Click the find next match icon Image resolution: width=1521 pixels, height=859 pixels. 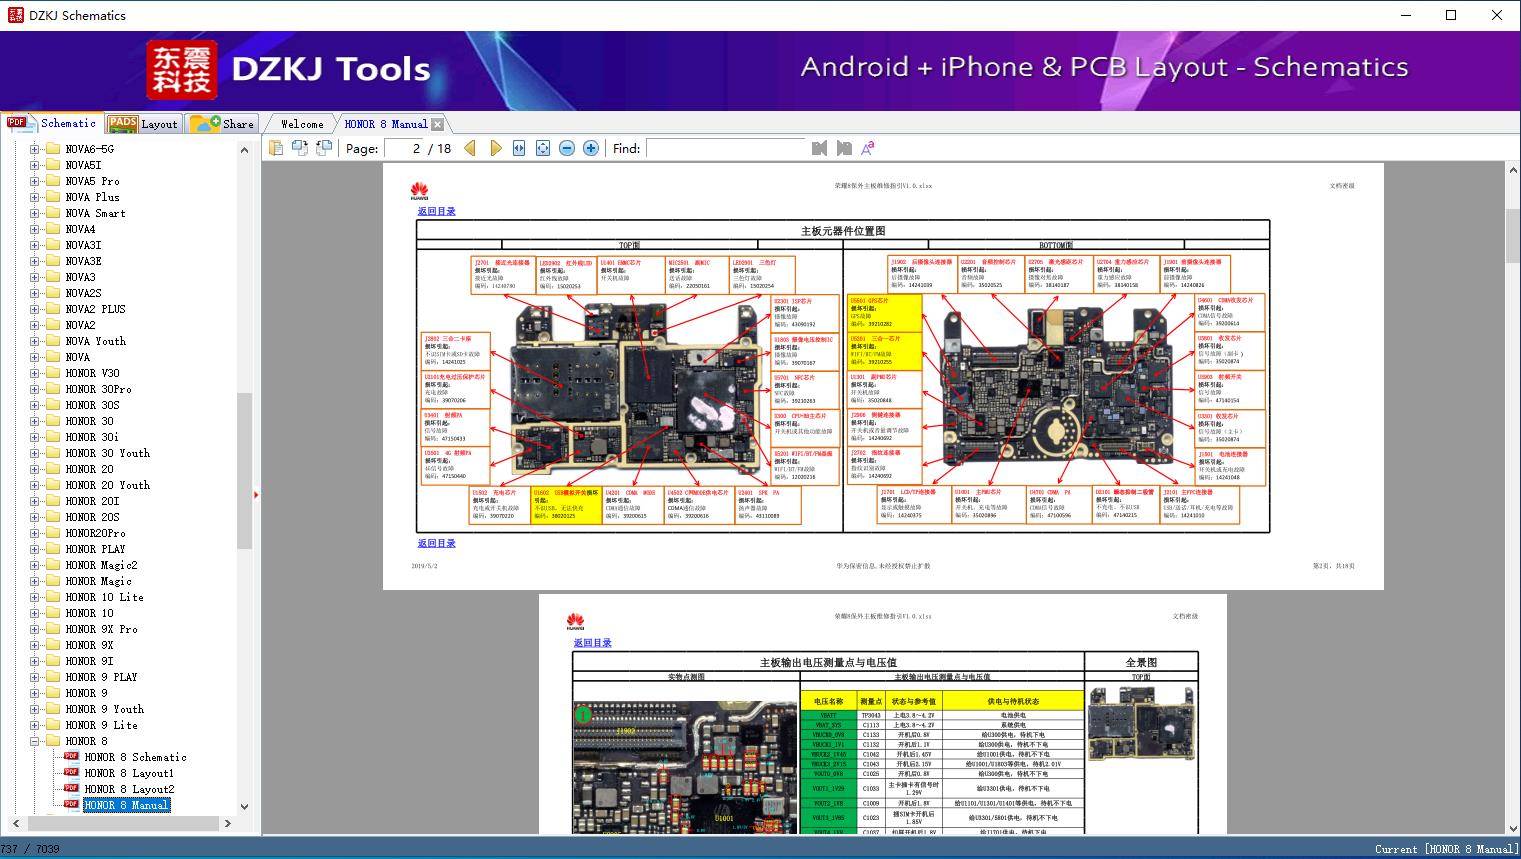(844, 148)
